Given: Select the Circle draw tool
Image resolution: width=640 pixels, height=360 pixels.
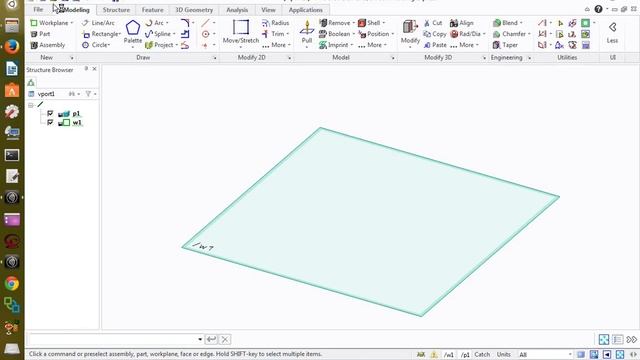Looking at the screenshot, I should 96,45.
